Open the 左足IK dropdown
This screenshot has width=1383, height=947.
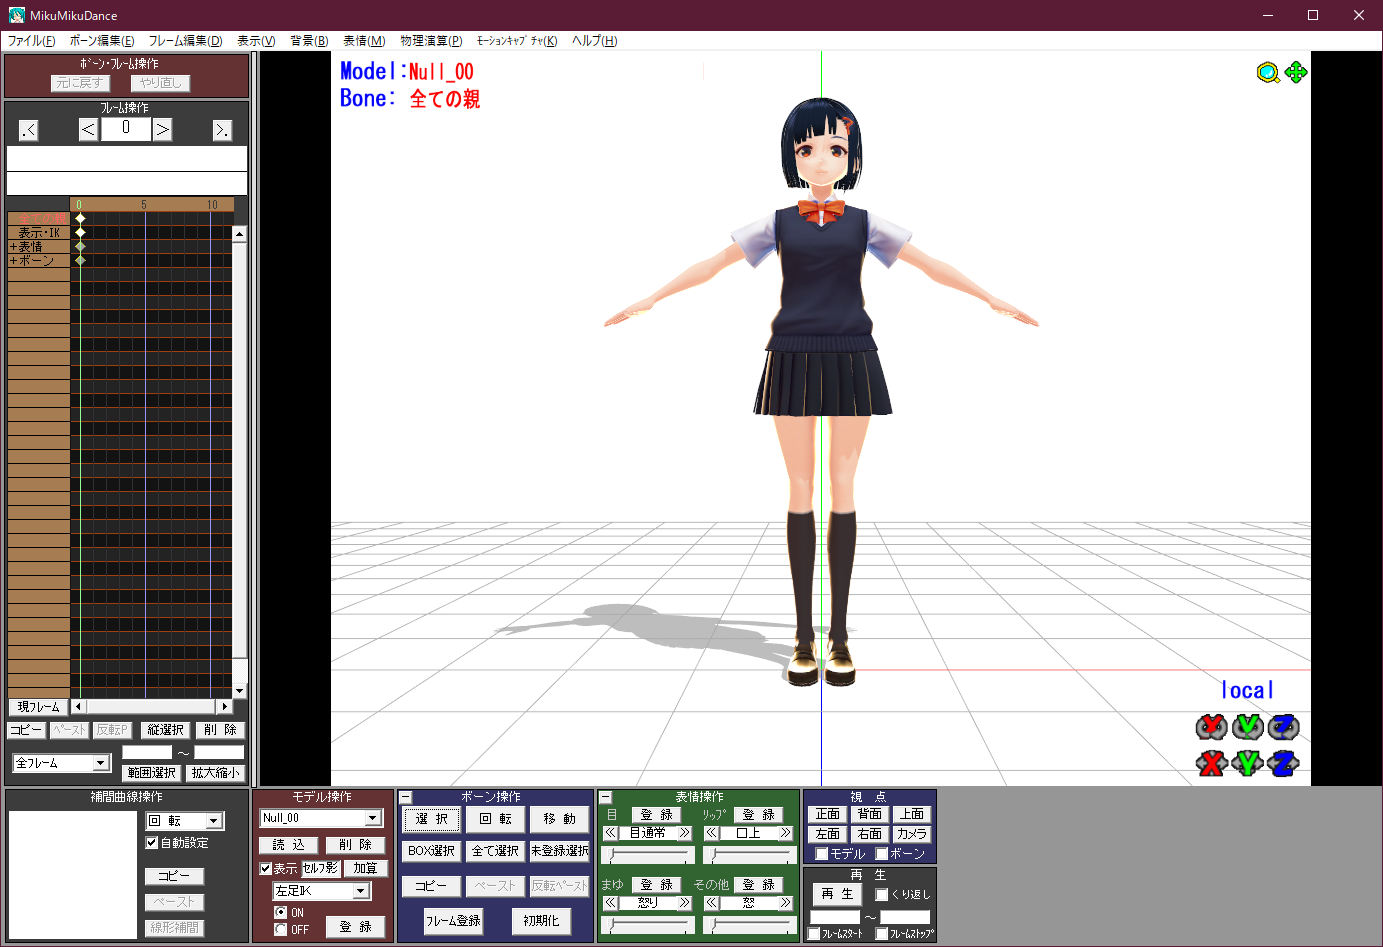click(361, 891)
